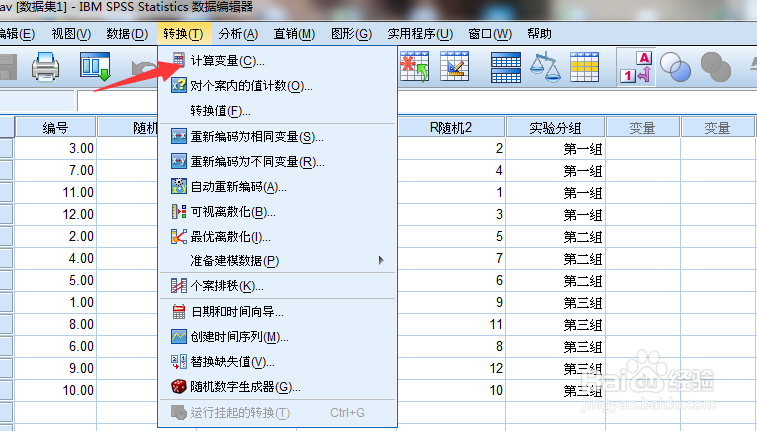Click the R随机2 cell with value 7
757x431 pixels.
[451, 258]
